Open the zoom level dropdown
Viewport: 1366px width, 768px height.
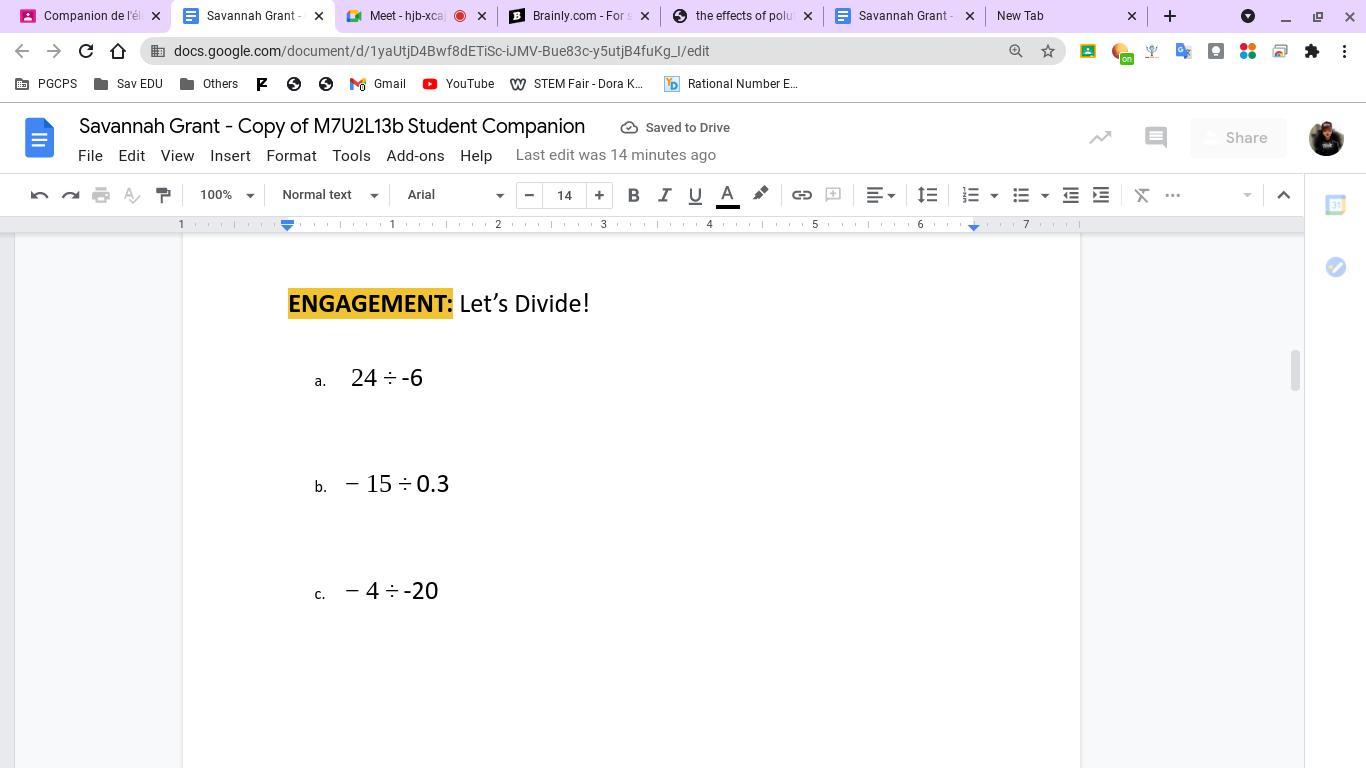[227, 195]
